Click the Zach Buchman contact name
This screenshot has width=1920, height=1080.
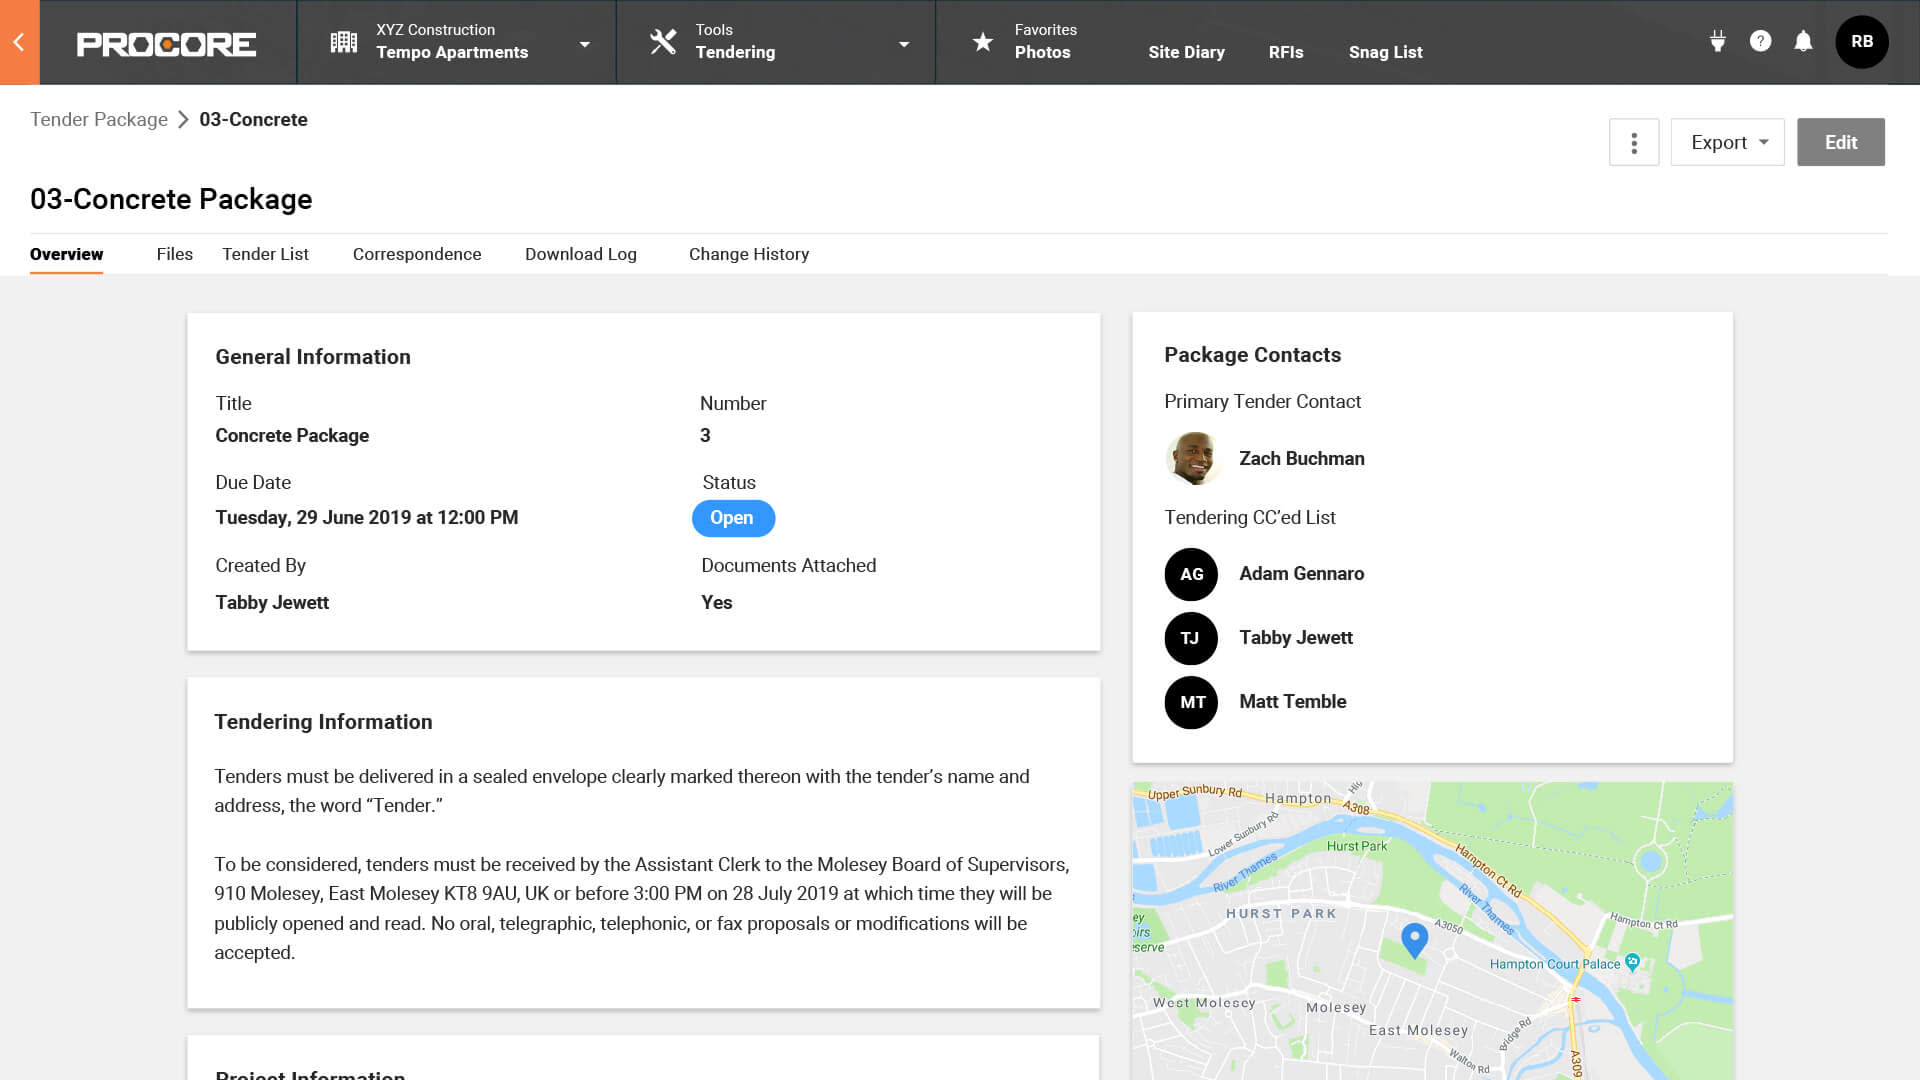click(1303, 458)
